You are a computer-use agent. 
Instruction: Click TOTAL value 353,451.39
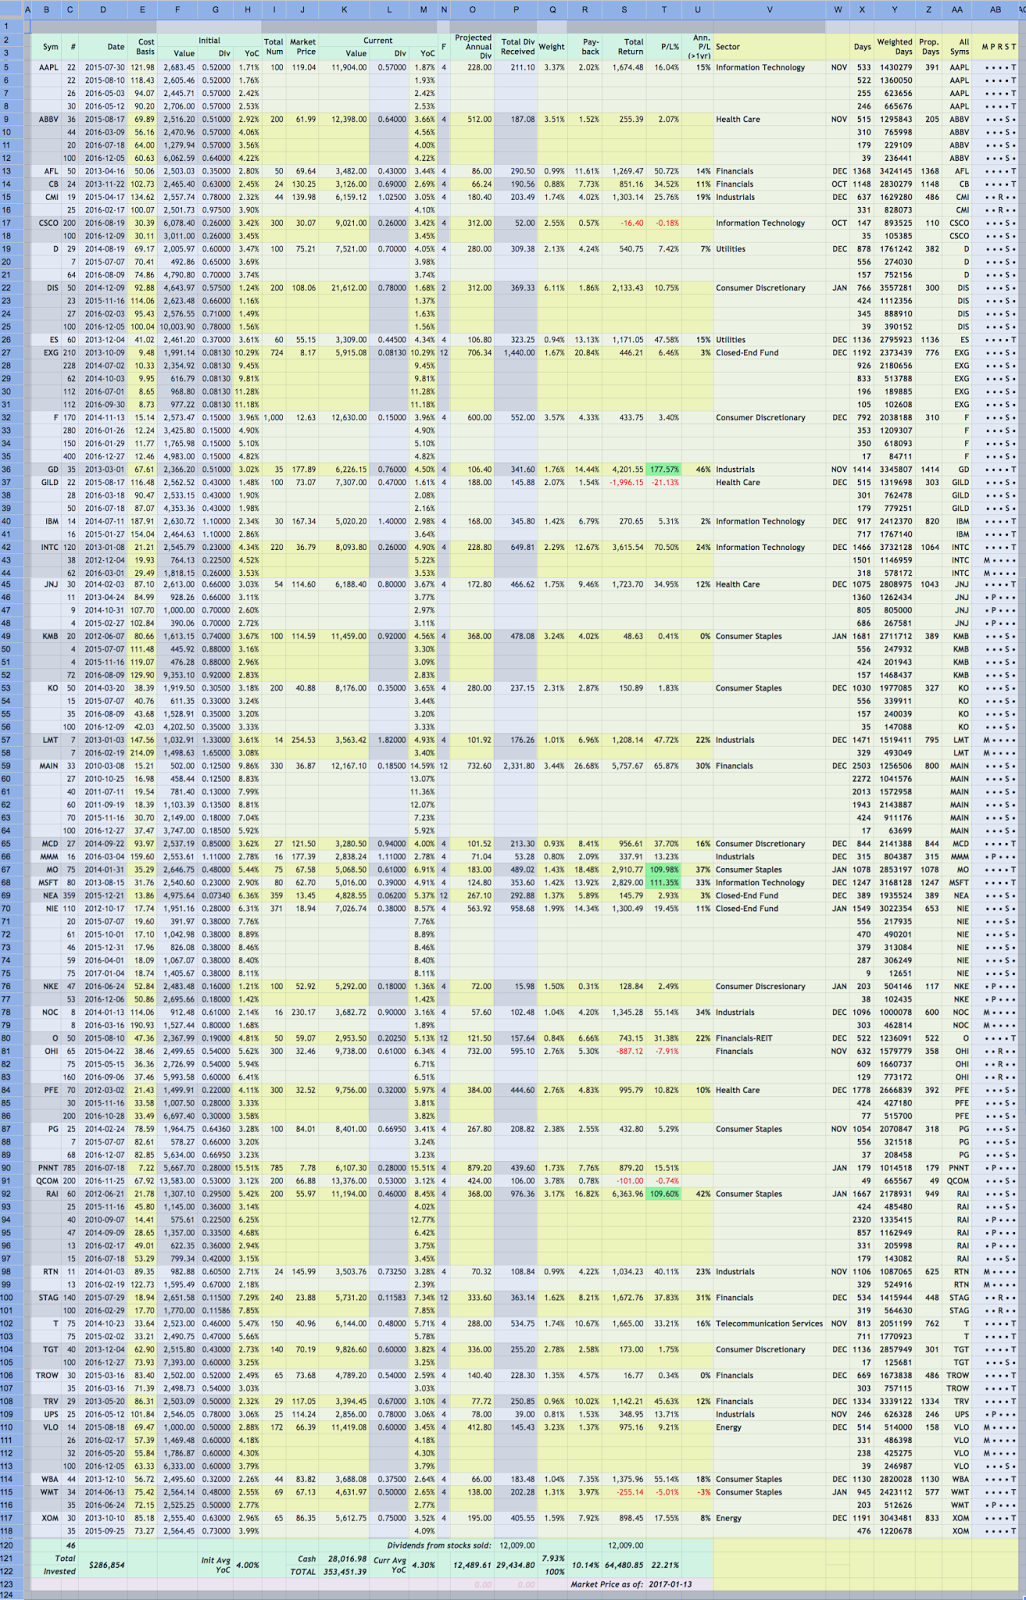click(x=346, y=1572)
